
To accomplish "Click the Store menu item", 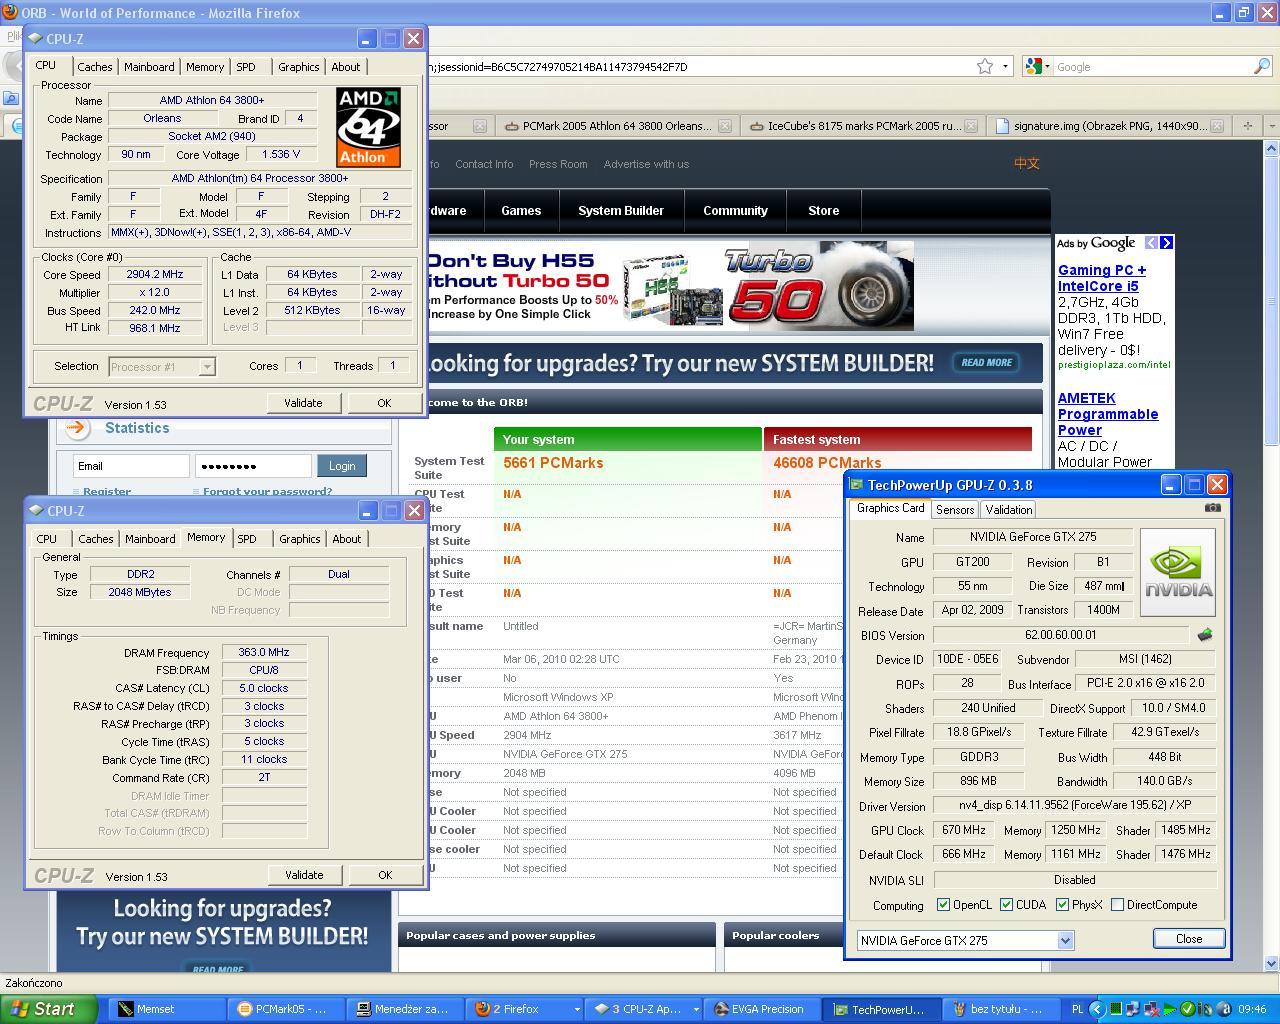I will 824,211.
